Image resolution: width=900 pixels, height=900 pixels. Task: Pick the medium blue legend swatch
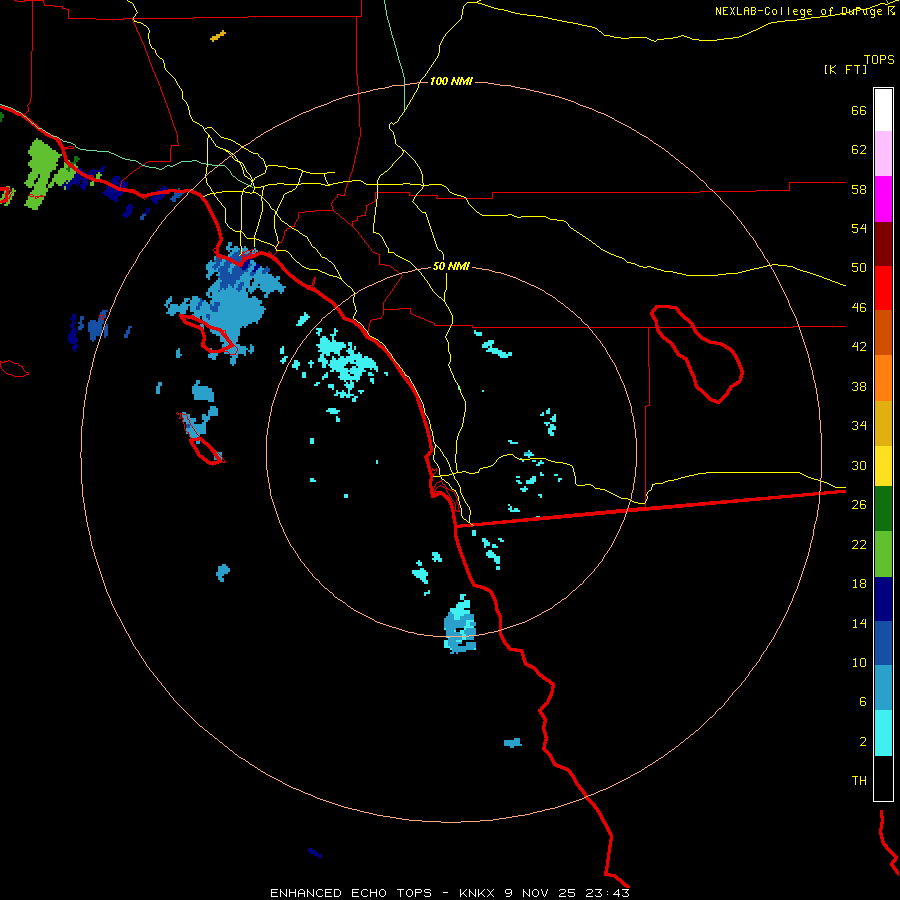click(x=883, y=643)
